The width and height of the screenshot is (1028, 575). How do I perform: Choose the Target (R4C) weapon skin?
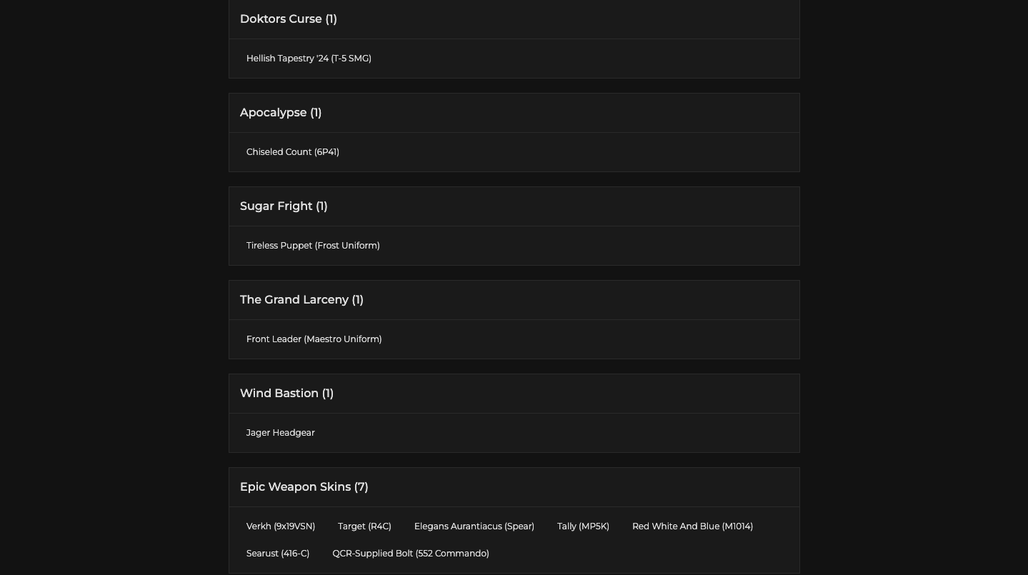[365, 526]
